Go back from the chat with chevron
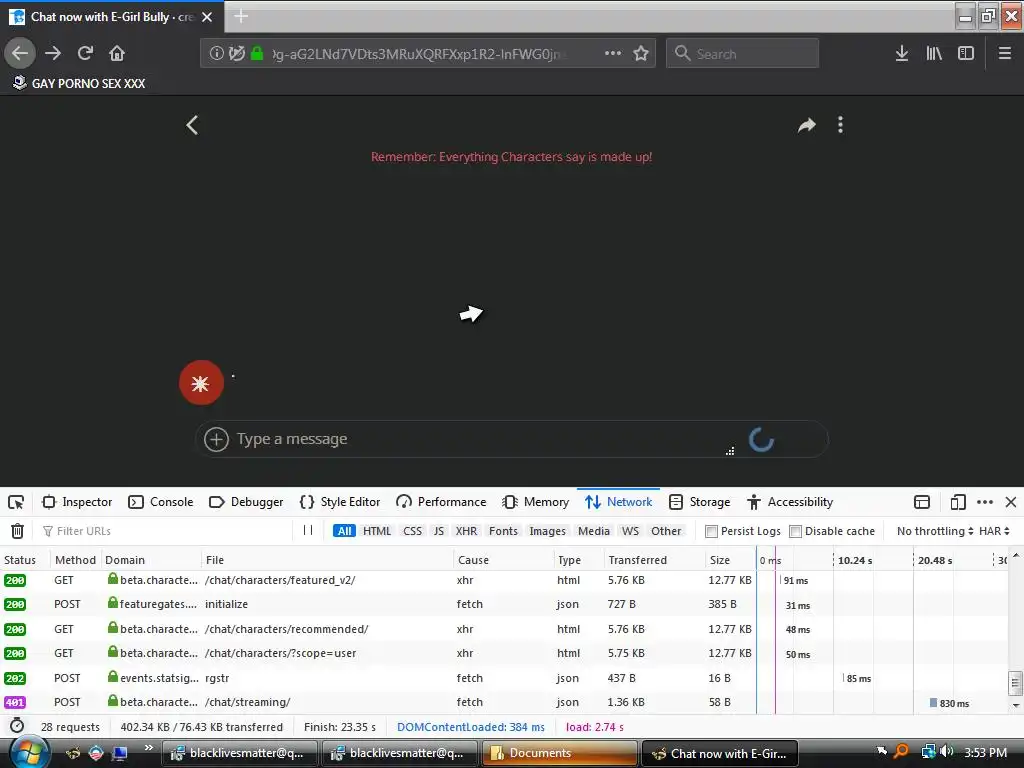Viewport: 1024px width, 768px height. [192, 125]
